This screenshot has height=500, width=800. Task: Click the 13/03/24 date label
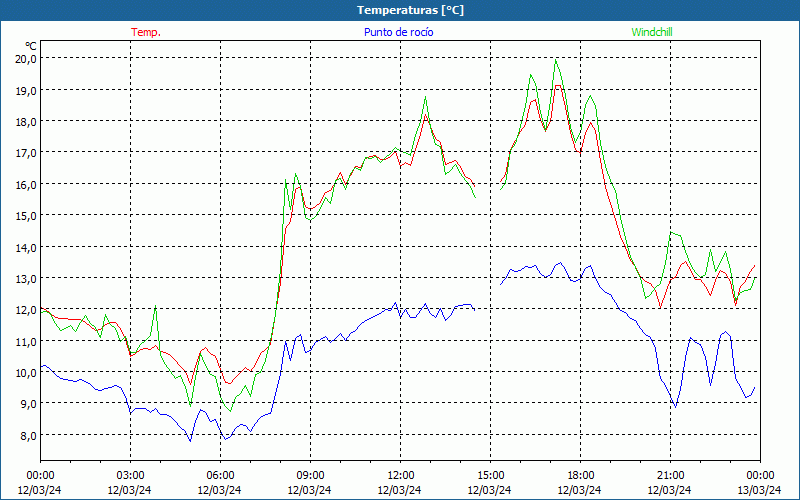760,490
